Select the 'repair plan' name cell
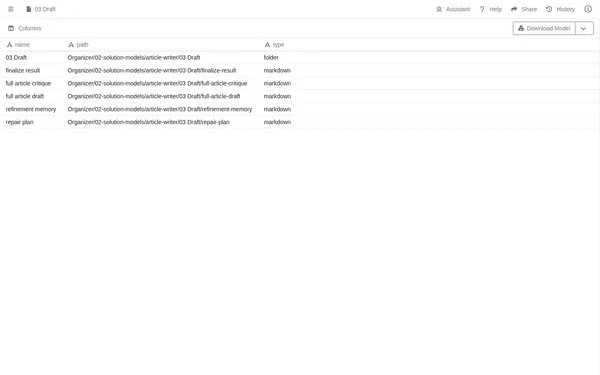Viewport: 600px width, 375px height. click(19, 122)
